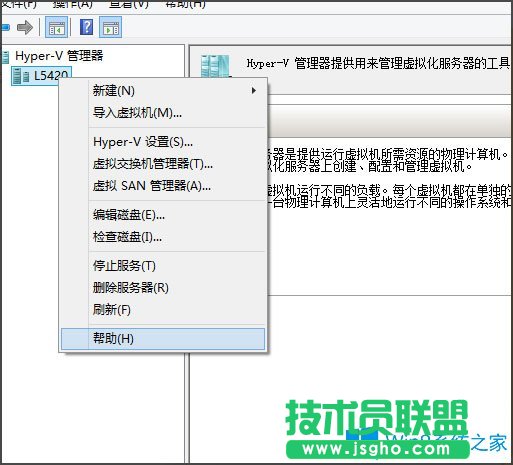Open the help question mark icon

click(86, 27)
